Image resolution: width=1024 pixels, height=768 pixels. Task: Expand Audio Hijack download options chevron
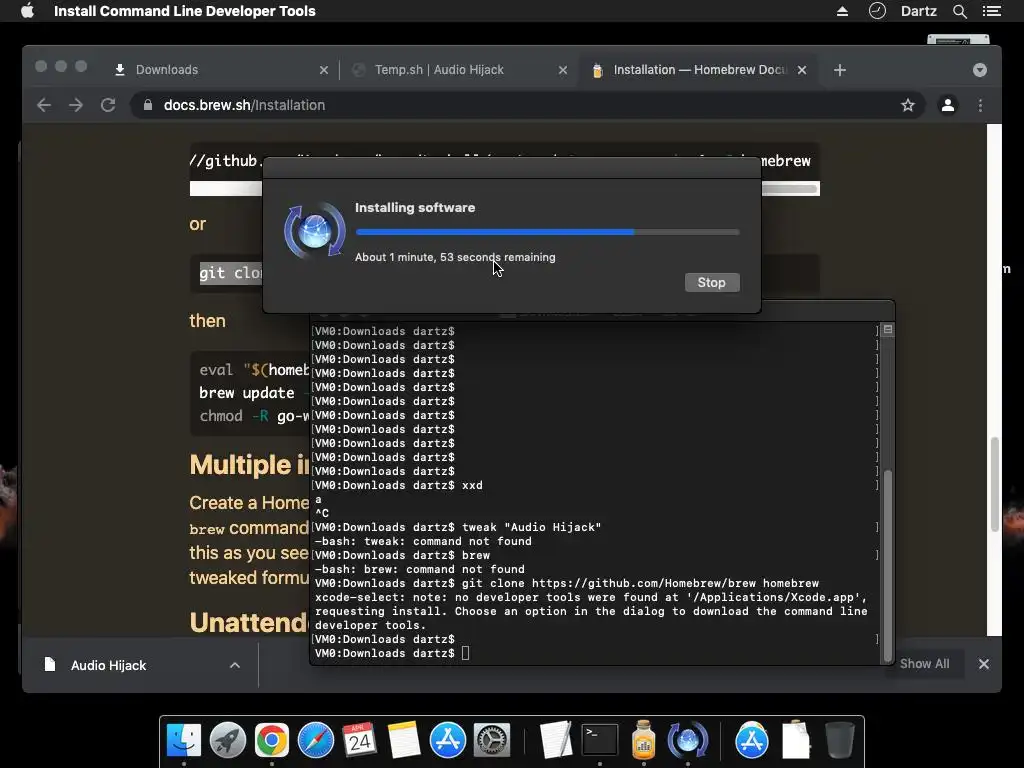click(x=235, y=665)
